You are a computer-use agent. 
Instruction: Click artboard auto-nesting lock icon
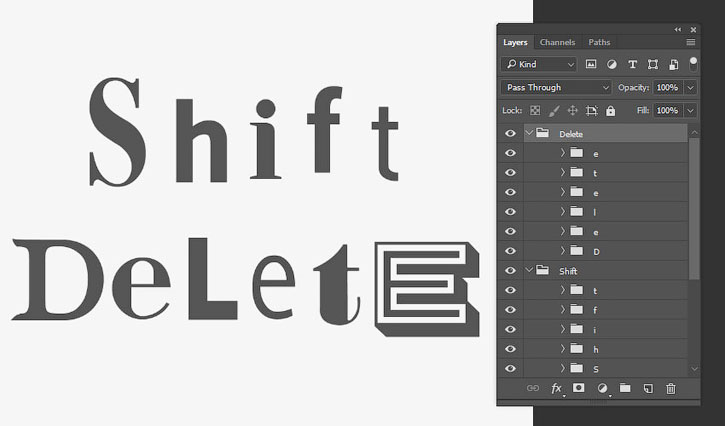tap(591, 111)
